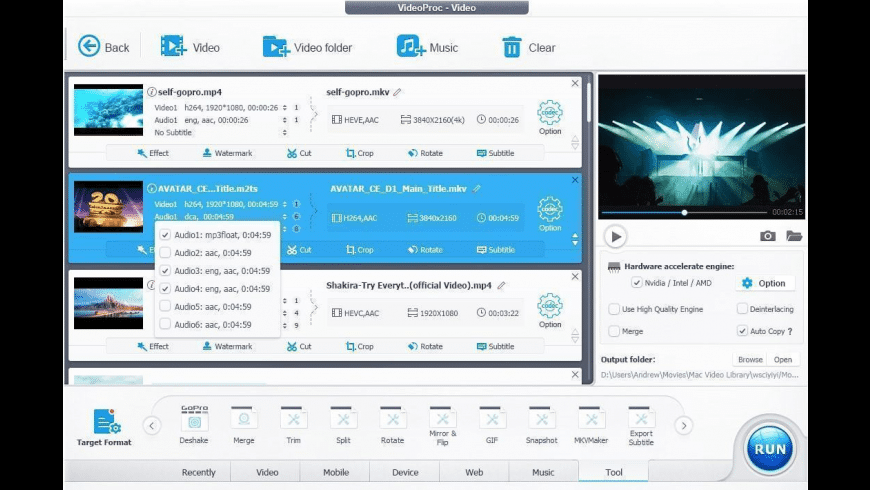Image resolution: width=870 pixels, height=490 pixels.
Task: Open the Export Subtitle tool
Action: [641, 426]
